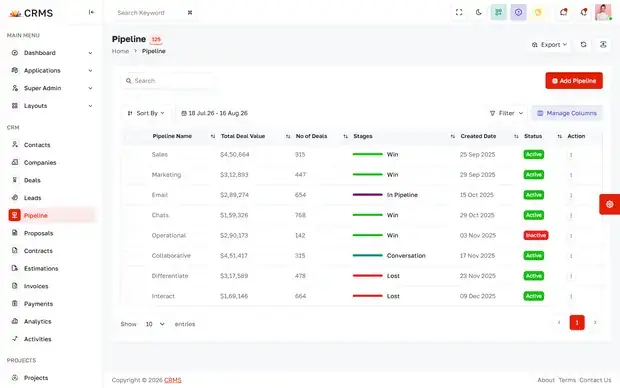Go to pagination page 1

(577, 323)
